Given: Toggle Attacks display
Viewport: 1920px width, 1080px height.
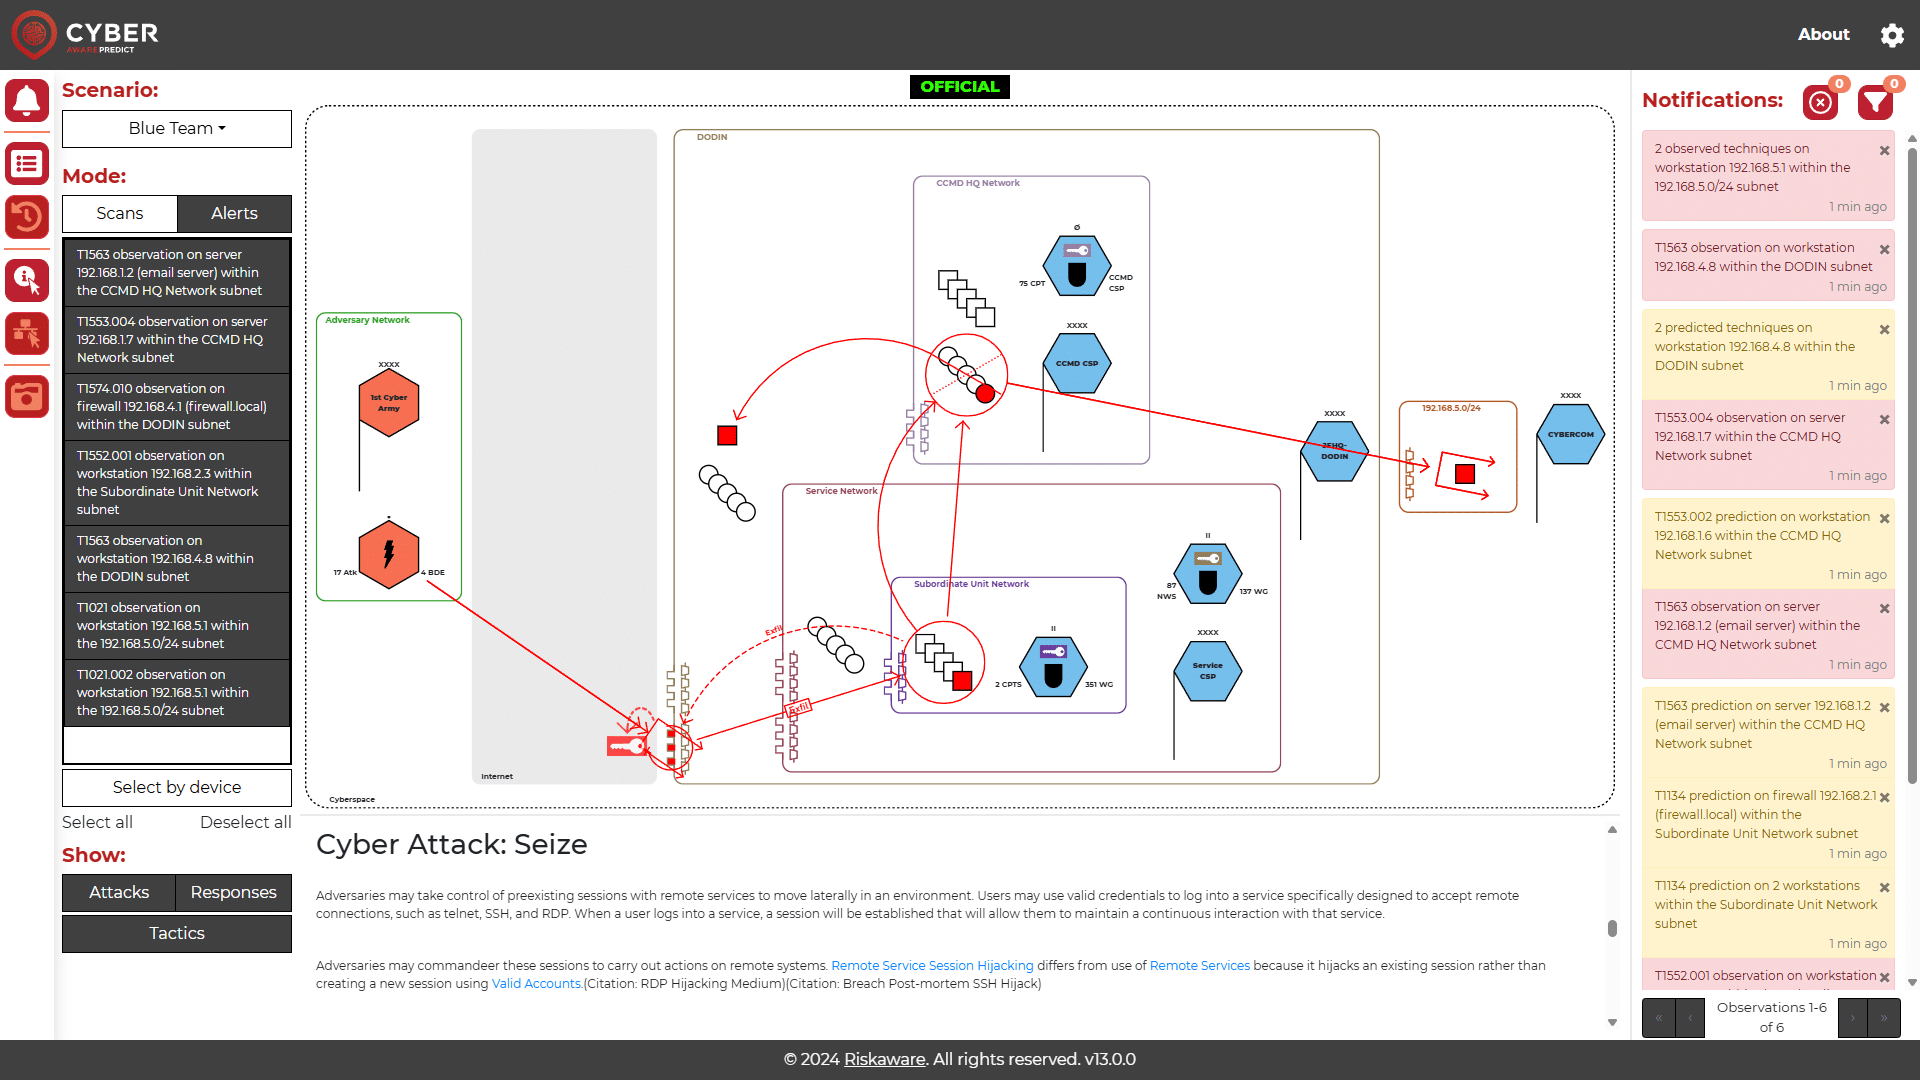Looking at the screenshot, I should pos(119,893).
